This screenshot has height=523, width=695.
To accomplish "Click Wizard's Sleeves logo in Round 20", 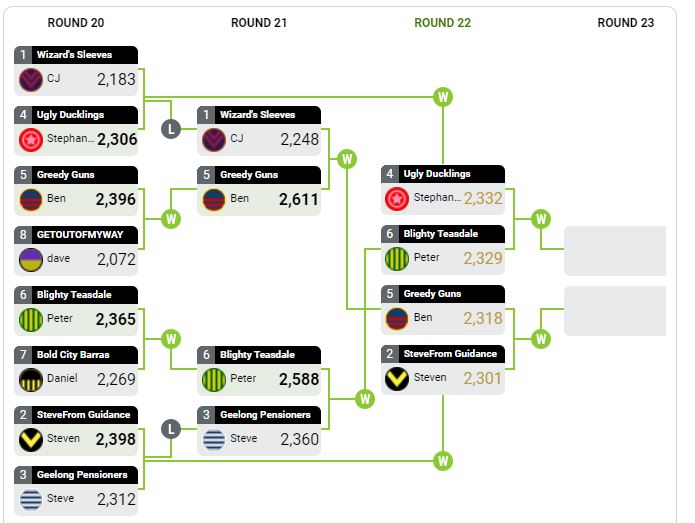I will coord(31,80).
